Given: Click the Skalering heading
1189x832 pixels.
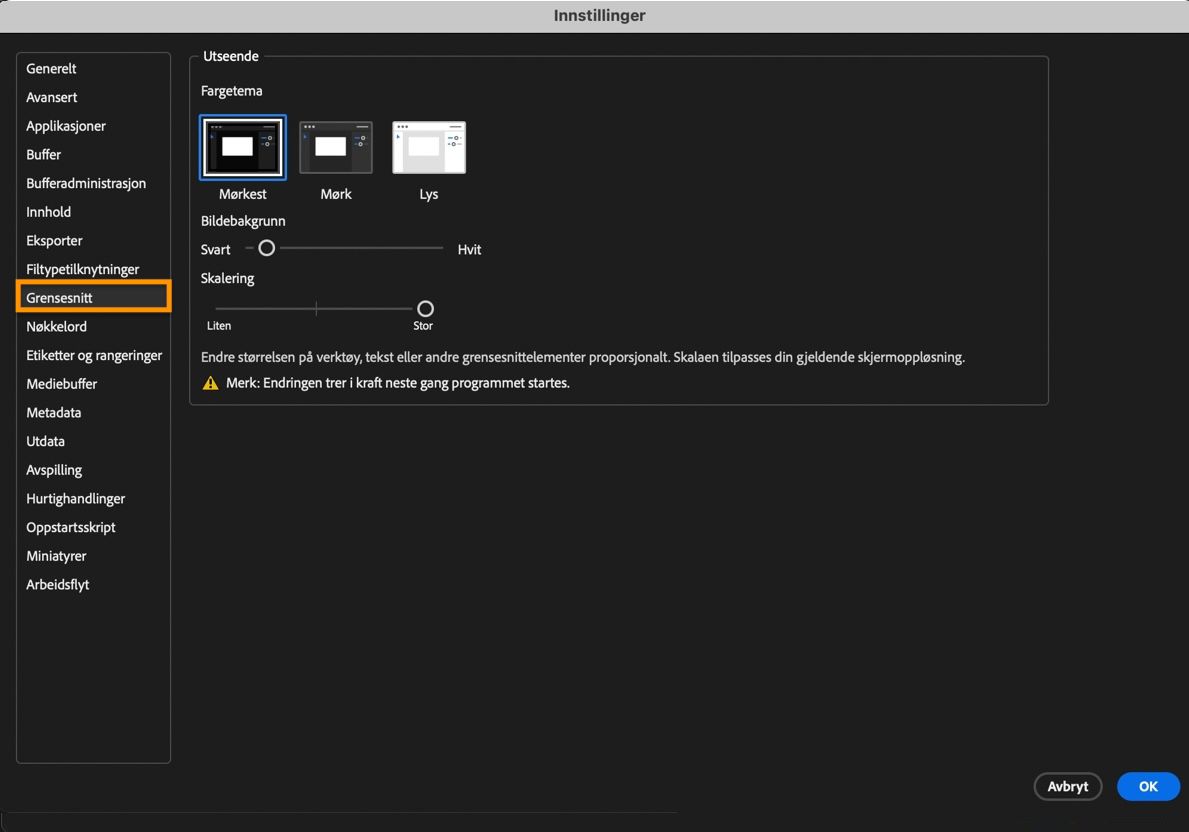Looking at the screenshot, I should (x=227, y=278).
